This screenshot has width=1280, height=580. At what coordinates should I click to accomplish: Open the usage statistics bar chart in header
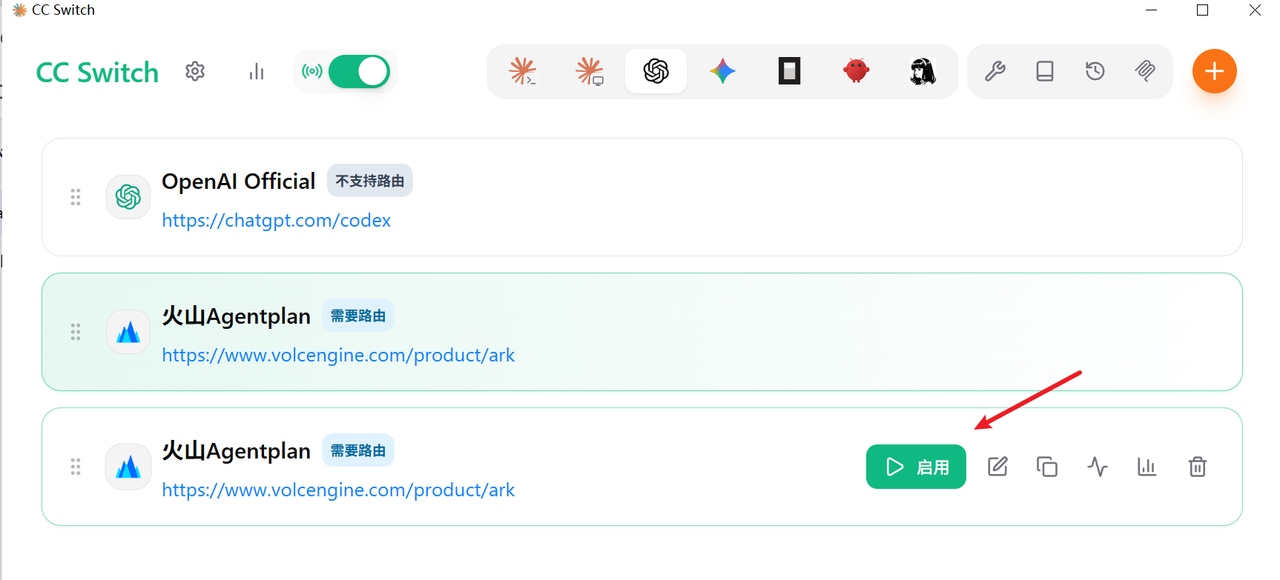257,71
